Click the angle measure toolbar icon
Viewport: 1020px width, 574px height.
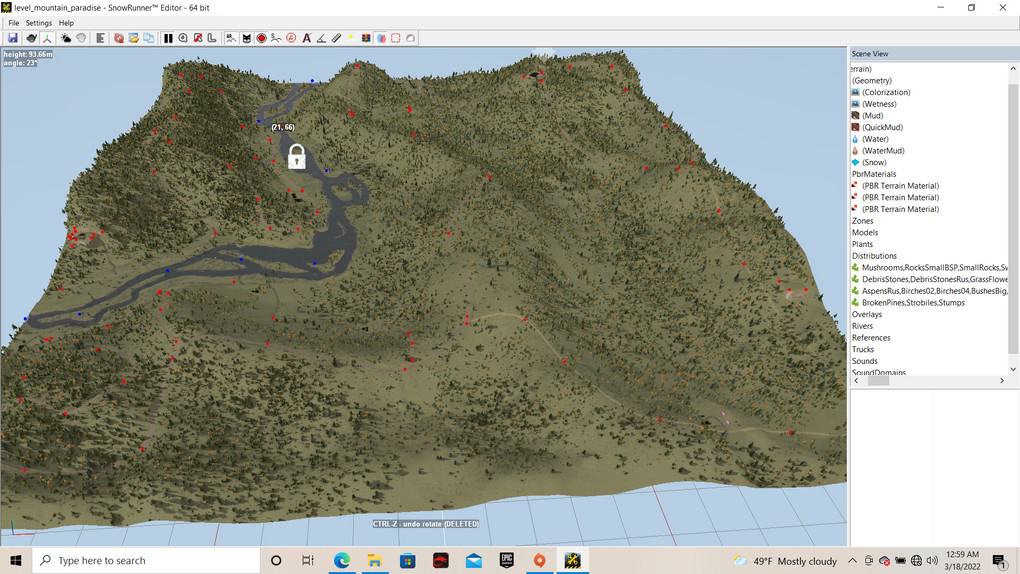tap(321, 38)
